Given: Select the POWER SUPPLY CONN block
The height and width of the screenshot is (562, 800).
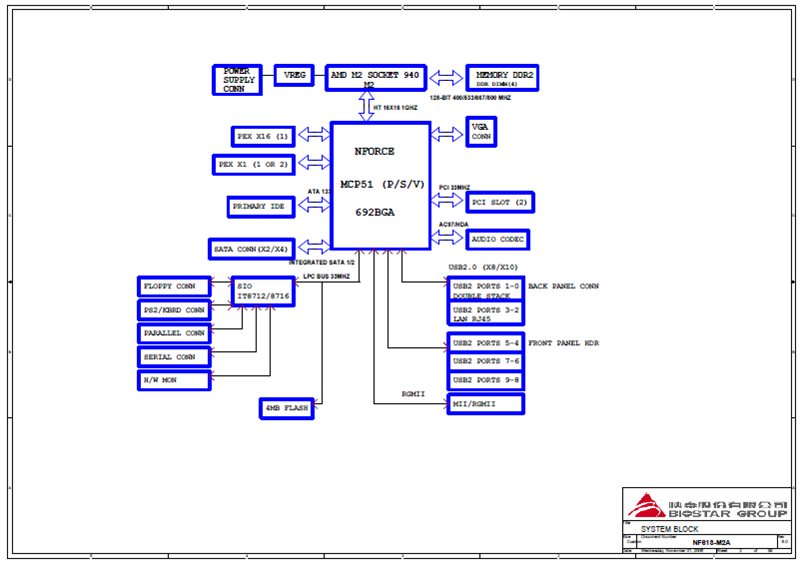Looking at the screenshot, I should pyautogui.click(x=237, y=80).
